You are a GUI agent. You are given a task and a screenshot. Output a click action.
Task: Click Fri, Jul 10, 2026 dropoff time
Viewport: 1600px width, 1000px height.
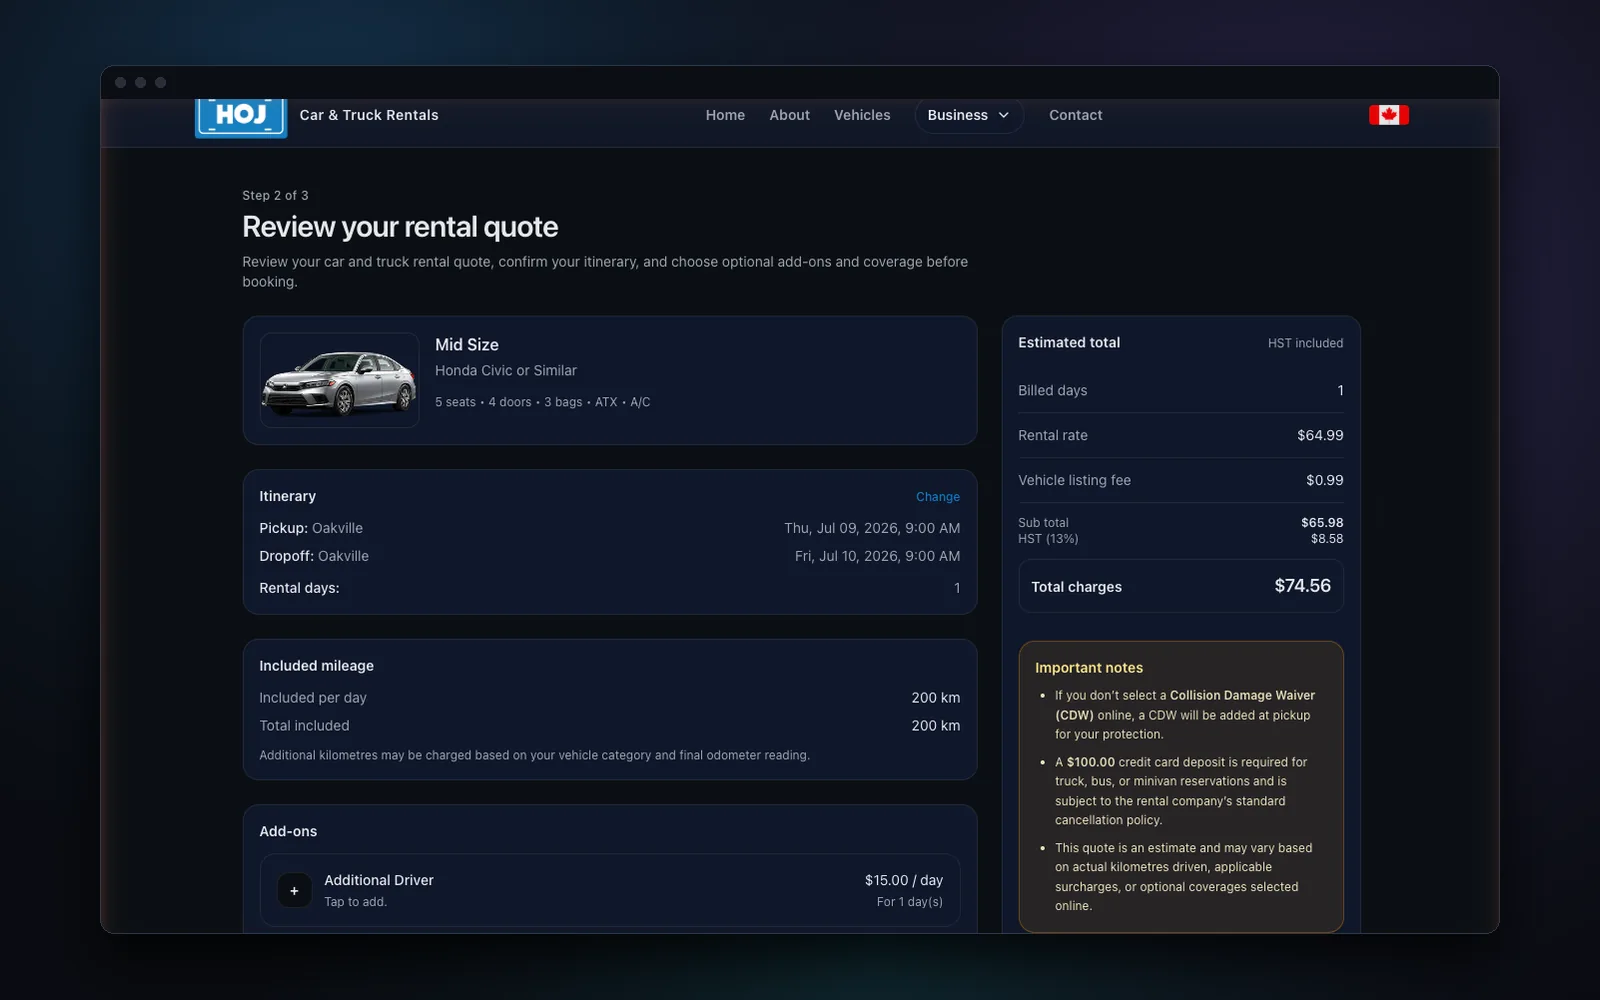coord(878,556)
